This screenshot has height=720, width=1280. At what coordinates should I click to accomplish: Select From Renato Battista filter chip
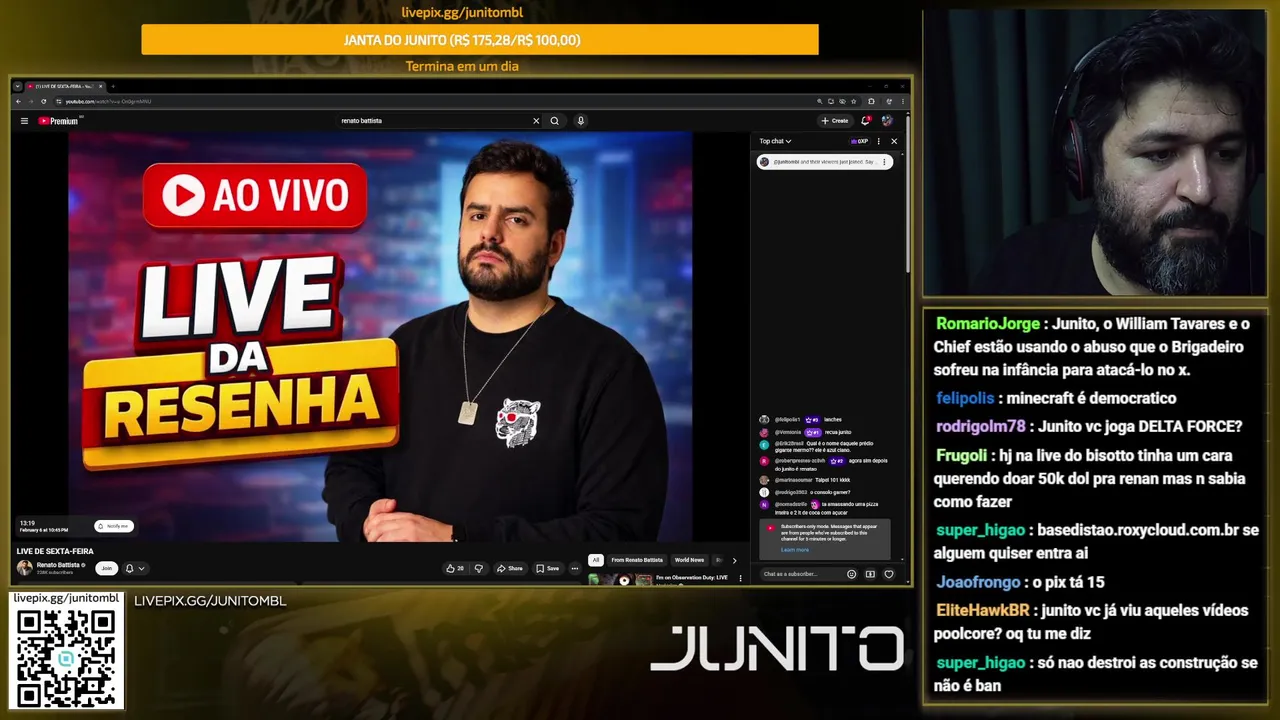click(637, 560)
